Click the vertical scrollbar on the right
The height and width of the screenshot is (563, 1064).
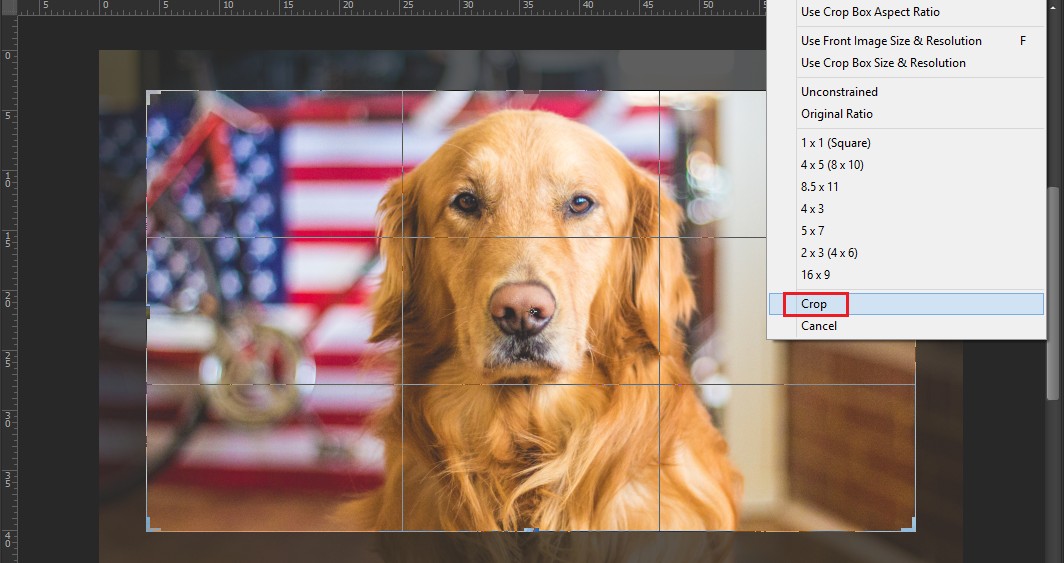pyautogui.click(x=1052, y=290)
